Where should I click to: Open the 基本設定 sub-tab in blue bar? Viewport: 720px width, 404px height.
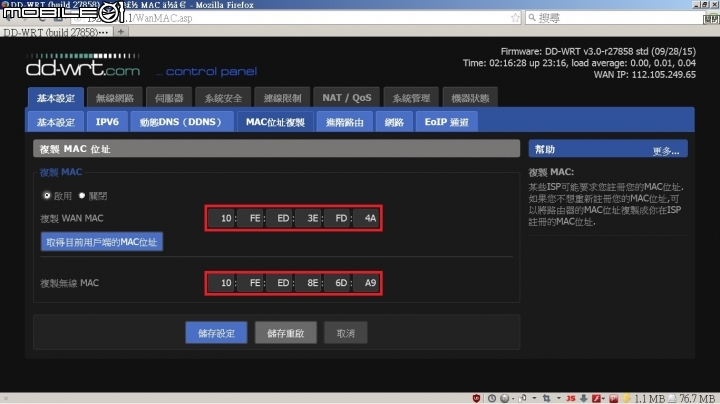[56, 122]
